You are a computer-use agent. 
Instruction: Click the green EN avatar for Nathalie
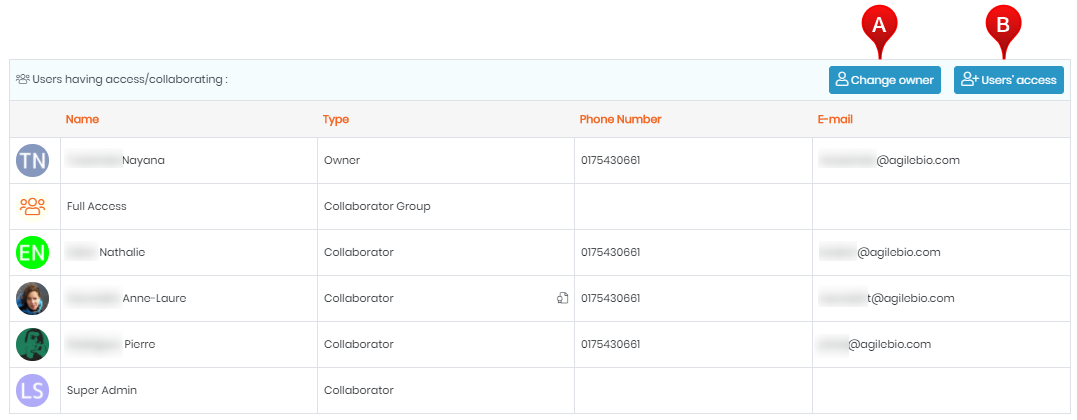tap(32, 252)
